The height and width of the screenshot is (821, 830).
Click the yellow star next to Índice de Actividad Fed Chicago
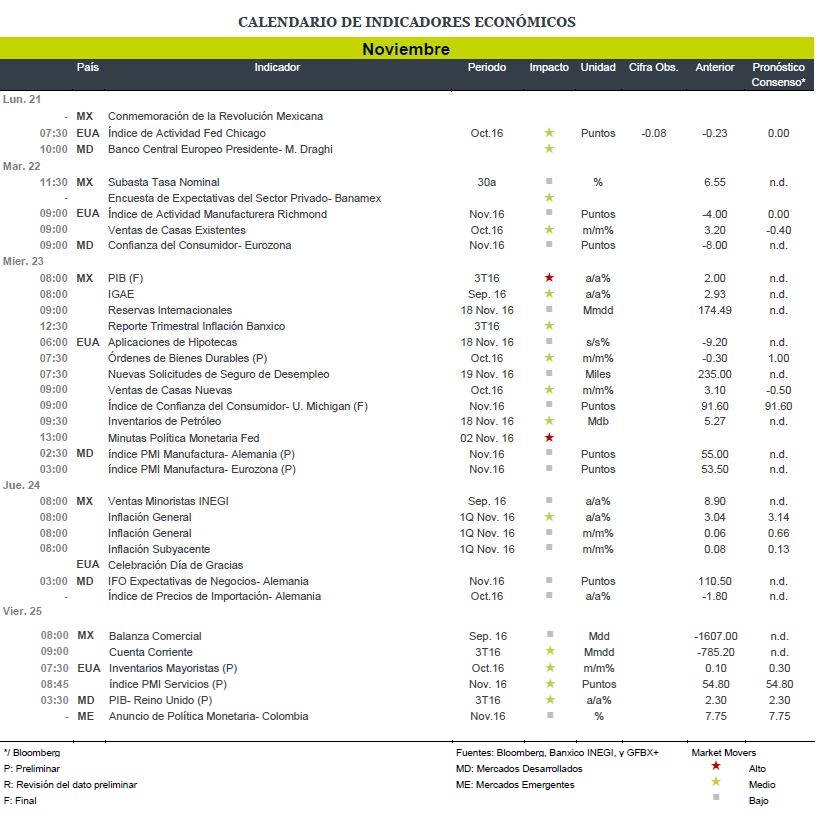[549, 132]
